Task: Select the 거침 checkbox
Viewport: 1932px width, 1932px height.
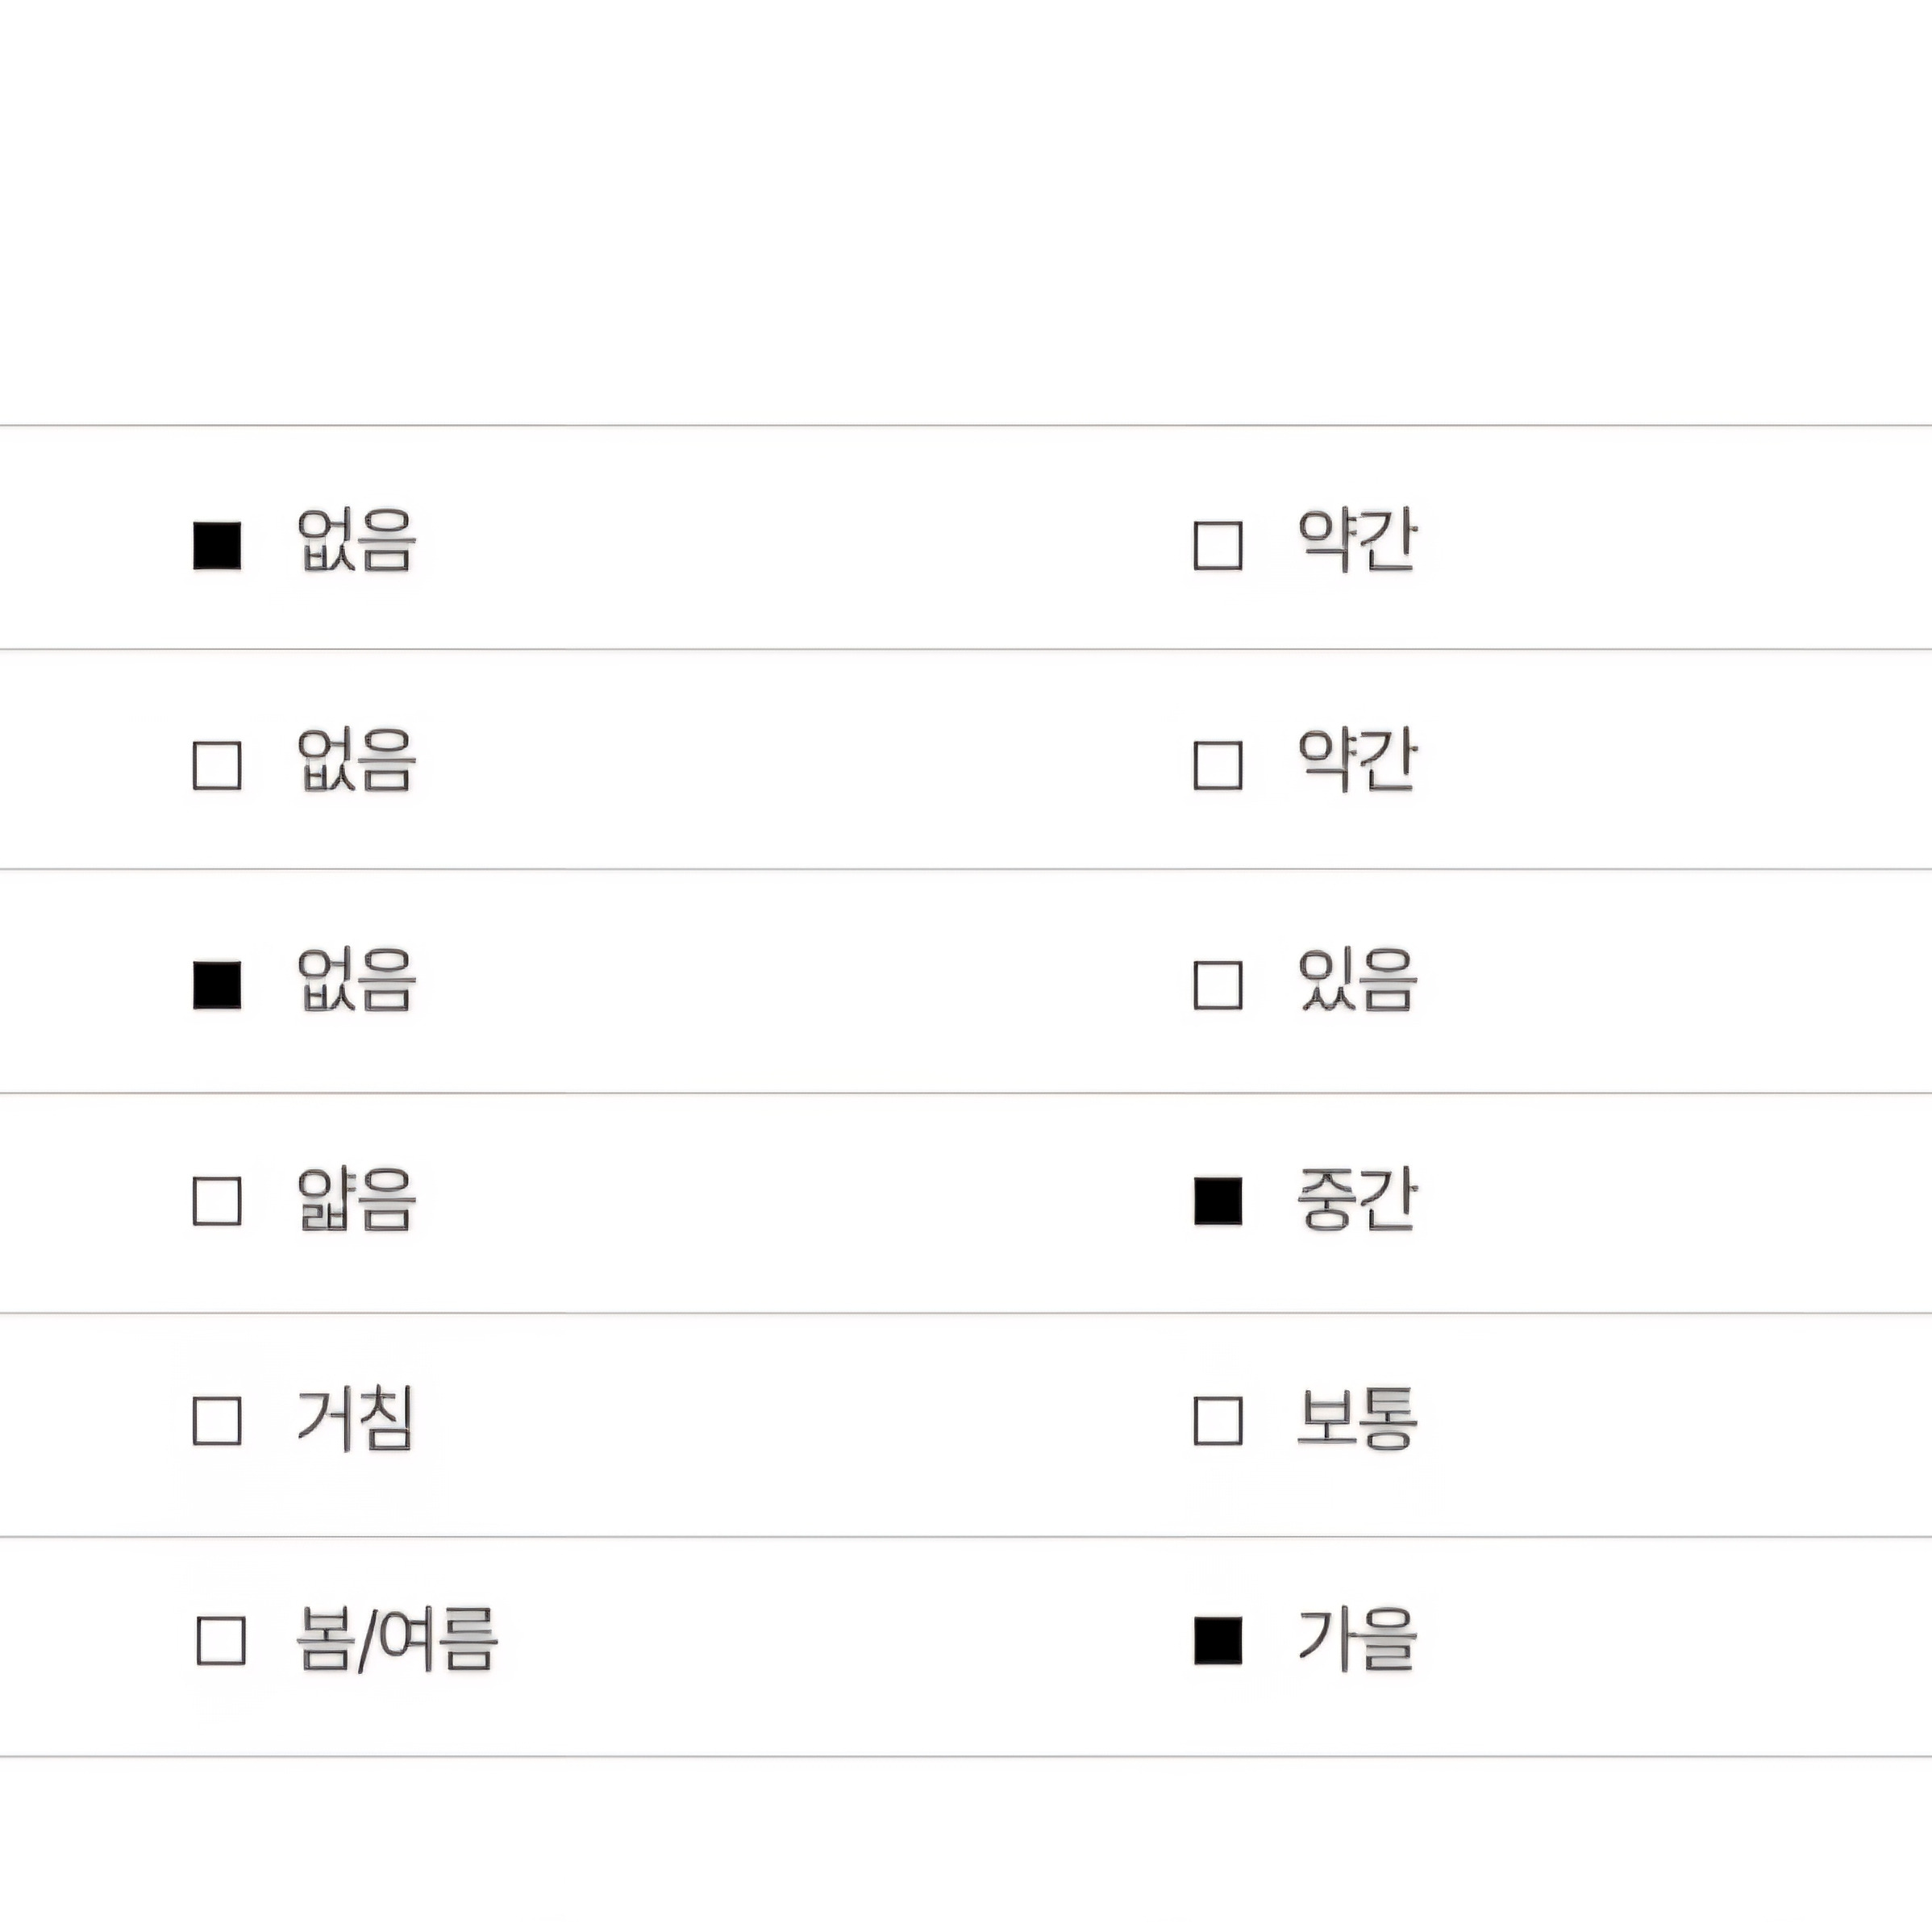Action: pyautogui.click(x=217, y=1420)
